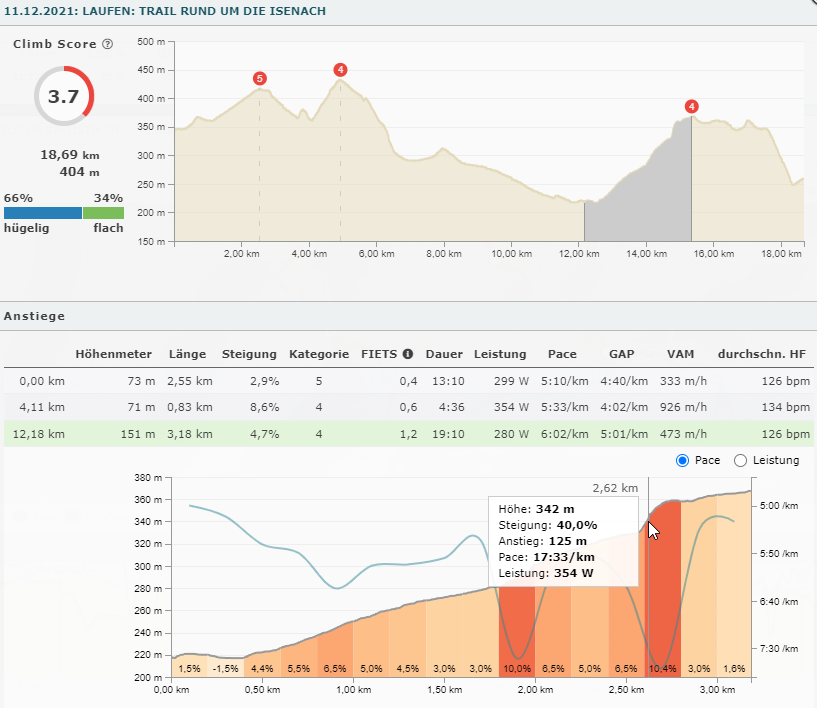Click the category 4 marker near 15 km

[691, 107]
